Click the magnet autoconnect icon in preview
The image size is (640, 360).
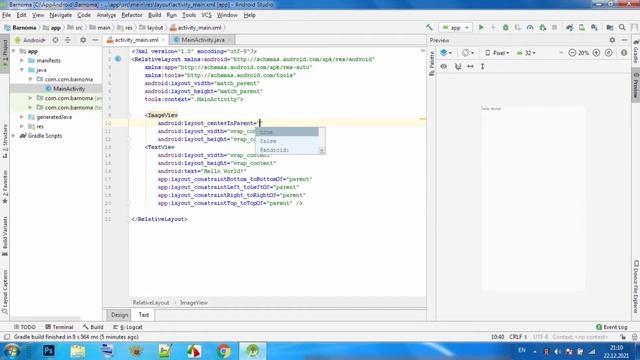pyautogui.click(x=458, y=66)
